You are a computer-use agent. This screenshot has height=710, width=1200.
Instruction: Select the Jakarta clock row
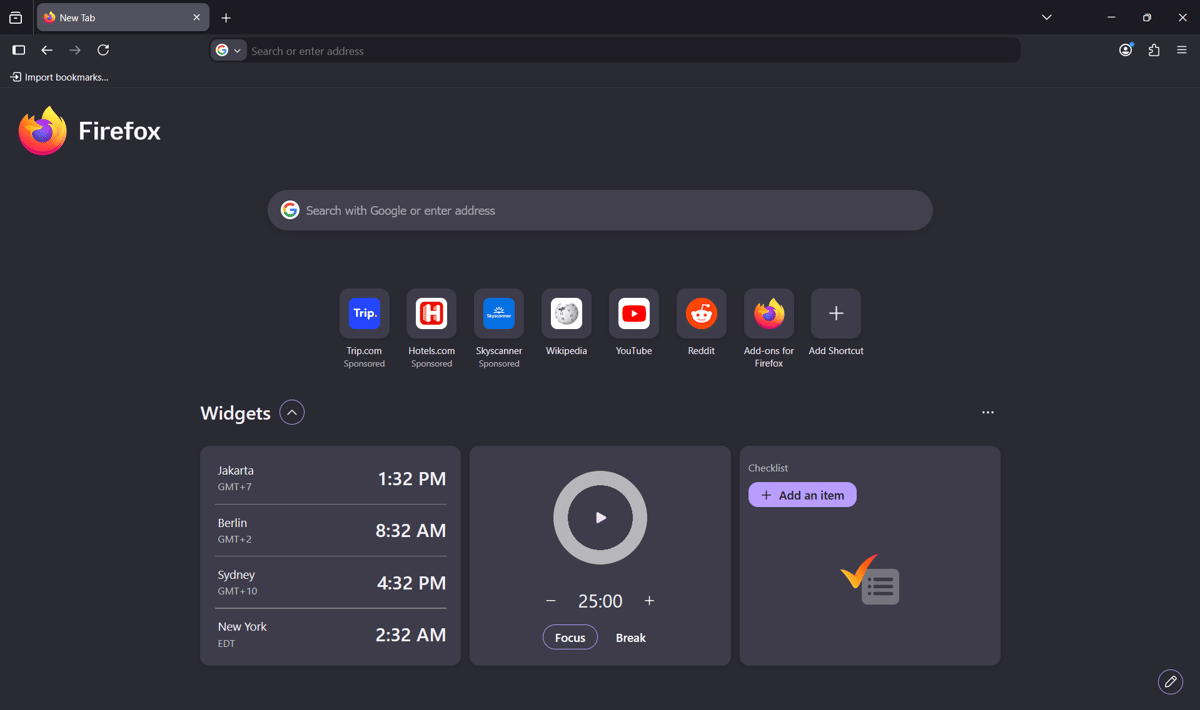coord(332,478)
